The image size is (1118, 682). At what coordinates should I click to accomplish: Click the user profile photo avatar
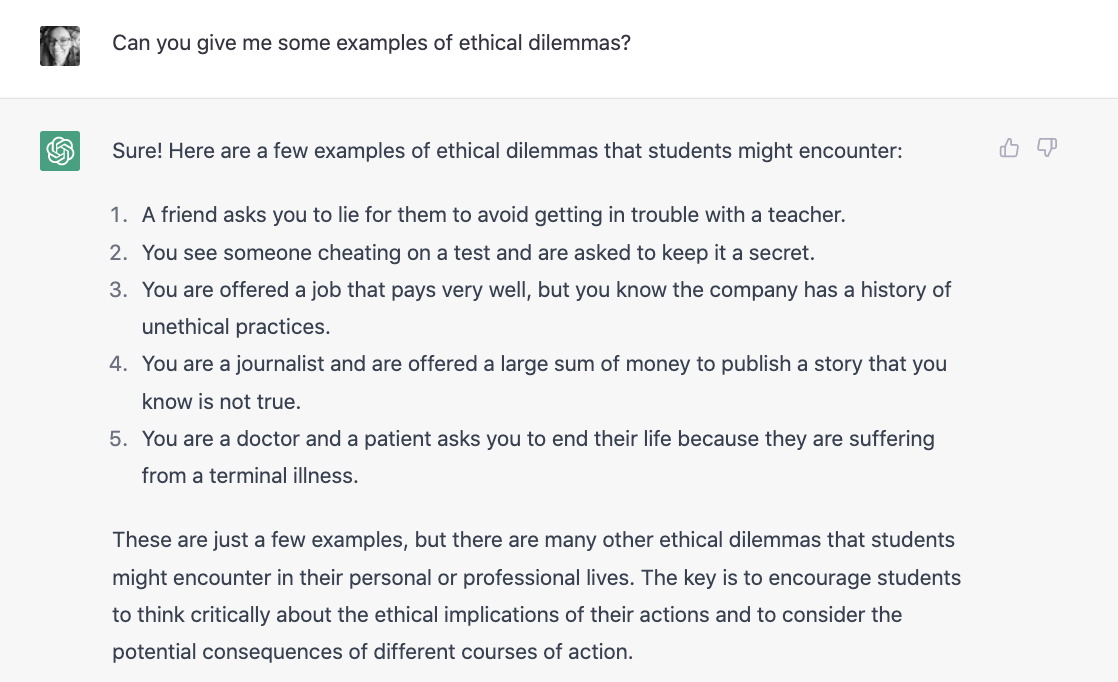pyautogui.click(x=60, y=46)
